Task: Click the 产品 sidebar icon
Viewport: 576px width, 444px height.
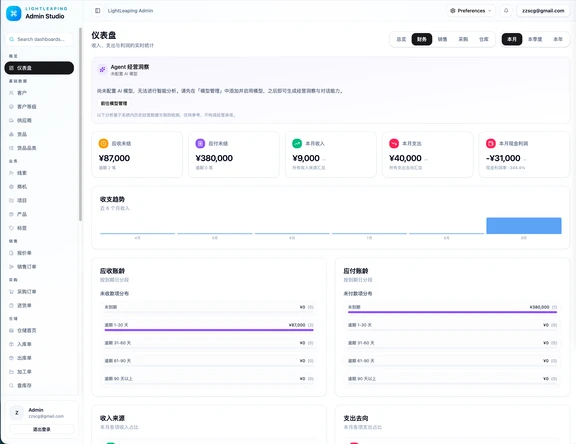Action: pos(11,214)
